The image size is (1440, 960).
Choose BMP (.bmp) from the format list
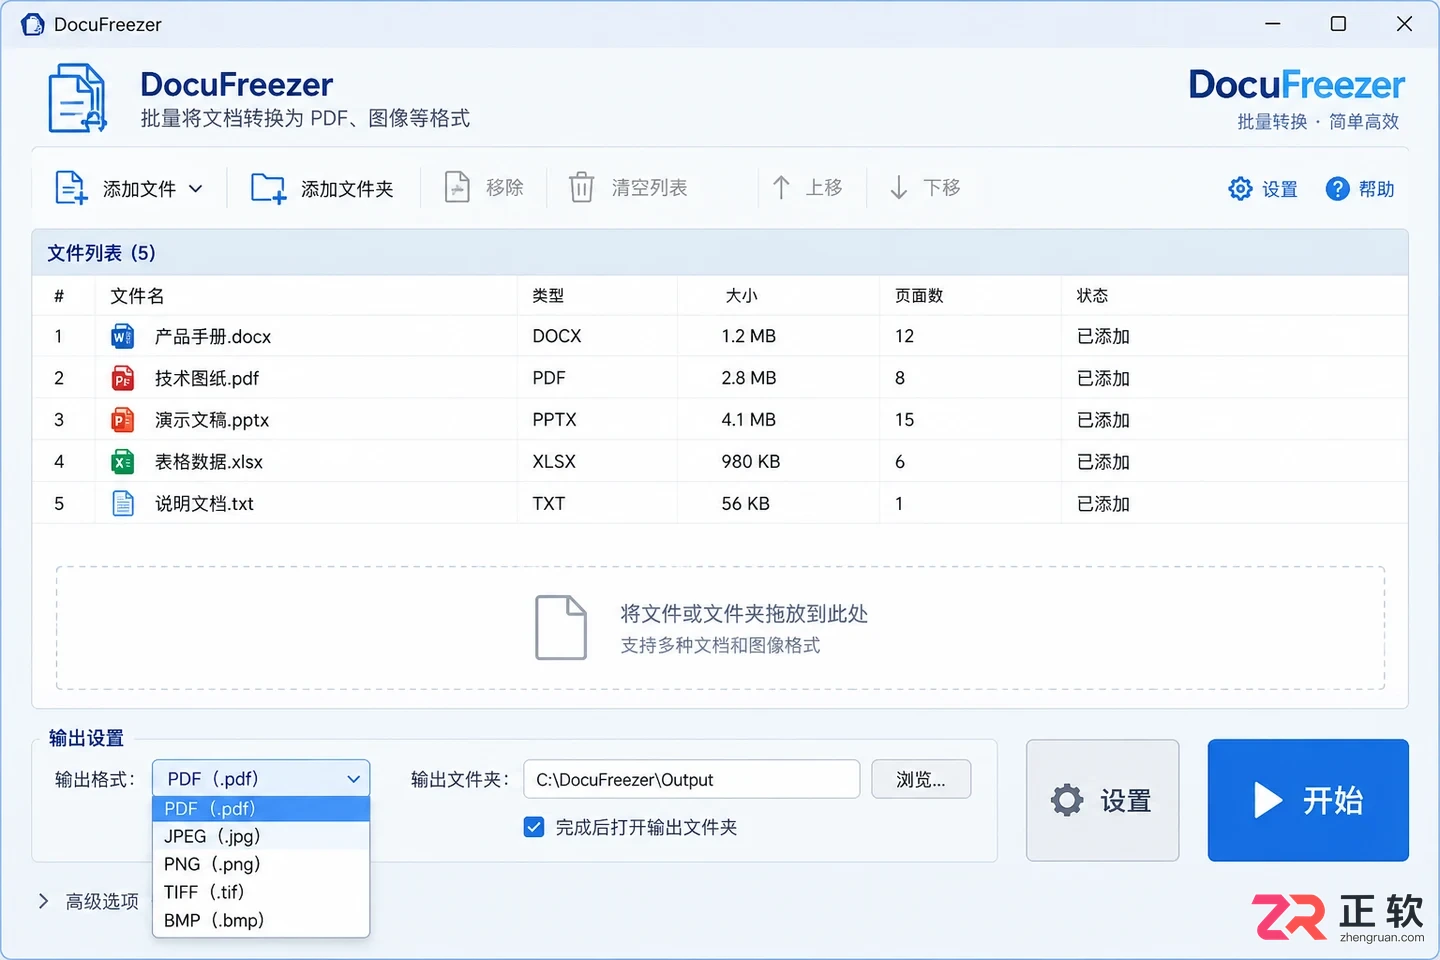tap(261, 920)
